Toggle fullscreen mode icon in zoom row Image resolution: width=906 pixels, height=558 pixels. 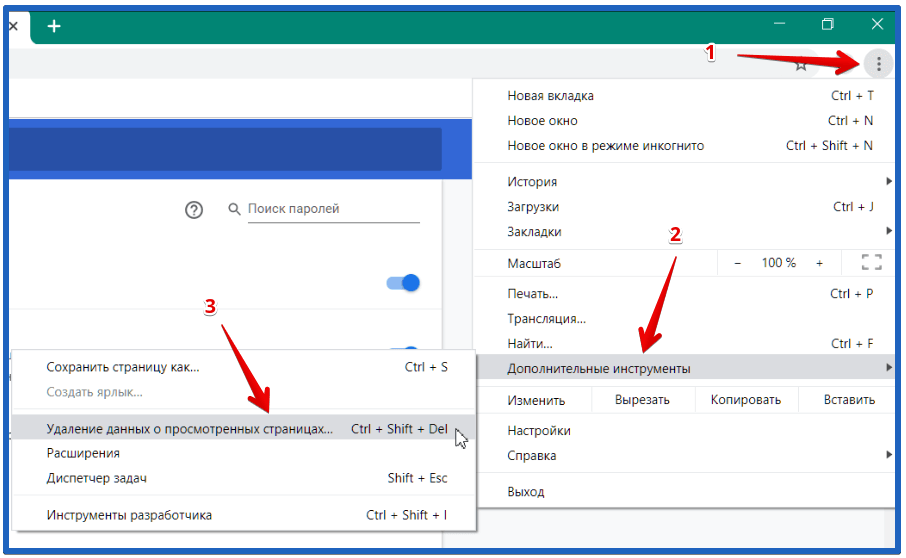[871, 262]
